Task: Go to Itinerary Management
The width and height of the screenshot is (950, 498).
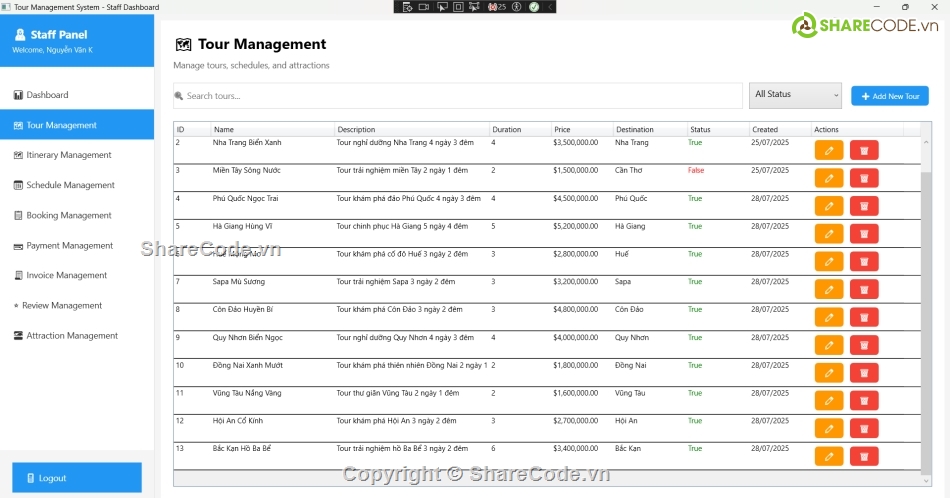Action: tap(68, 155)
